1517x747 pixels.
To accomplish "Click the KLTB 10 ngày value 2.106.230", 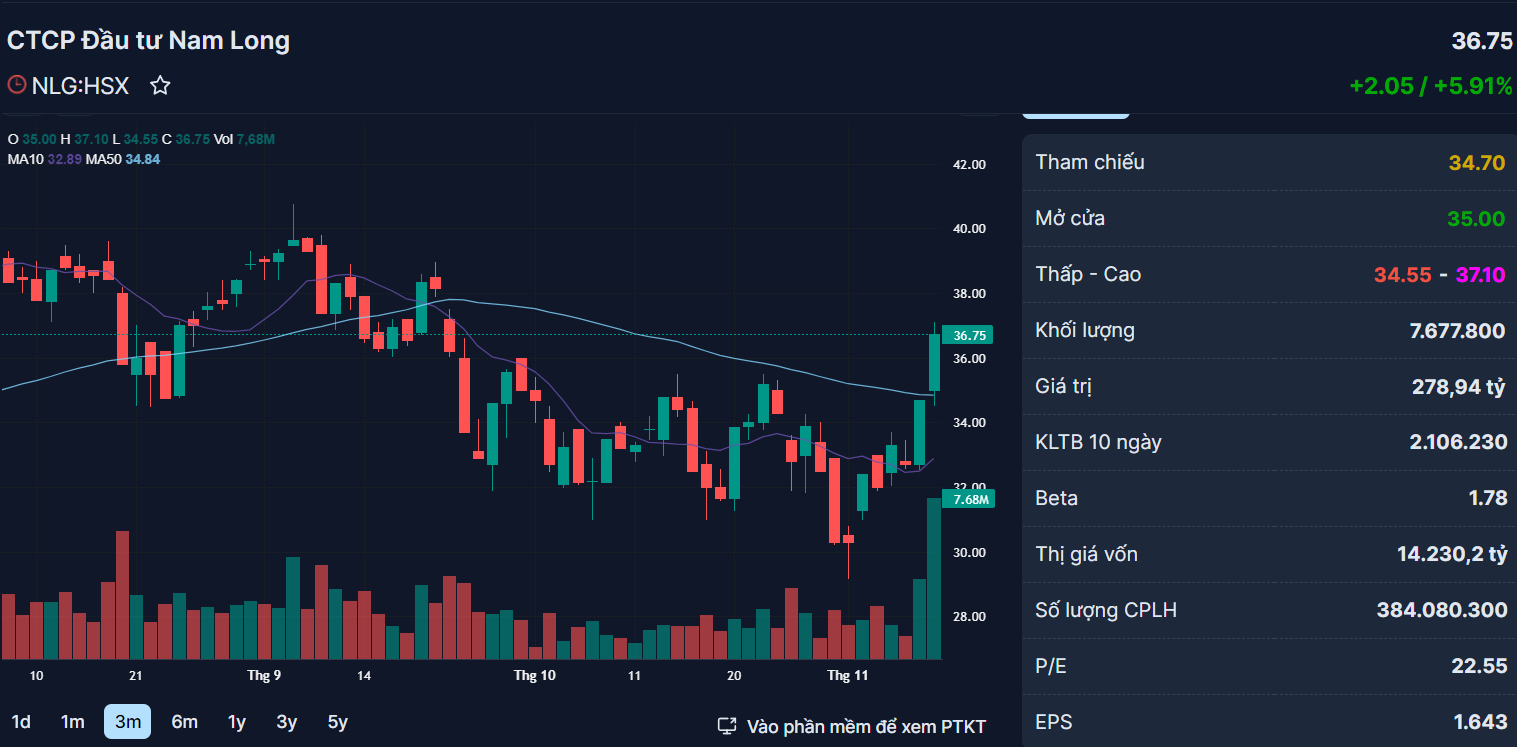I will point(1457,443).
